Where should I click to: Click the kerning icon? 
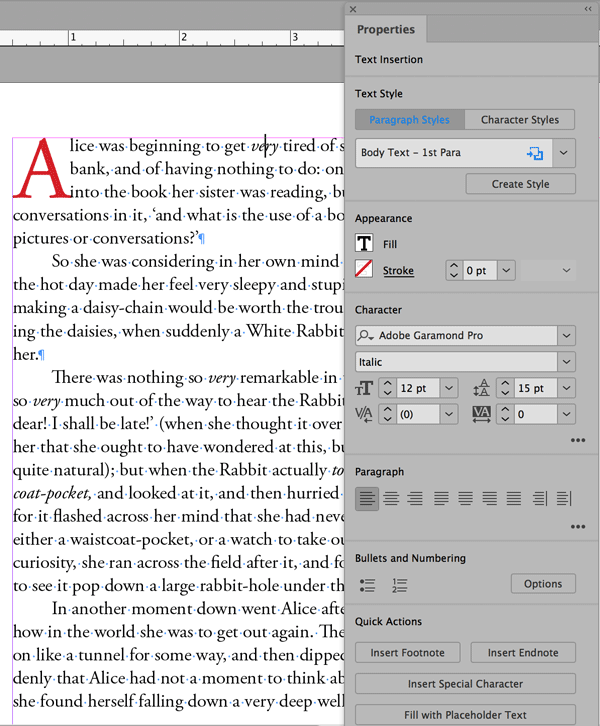click(x=364, y=414)
